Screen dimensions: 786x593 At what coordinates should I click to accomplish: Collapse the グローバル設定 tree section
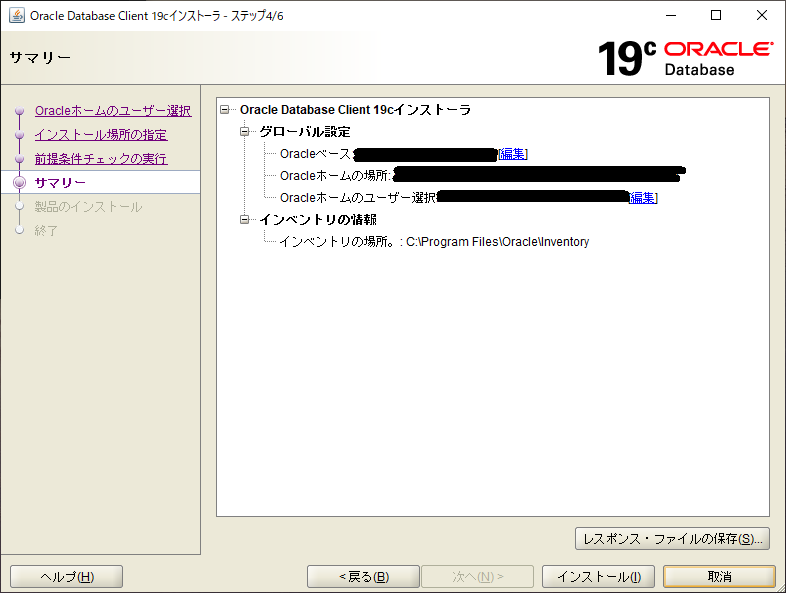(x=245, y=132)
